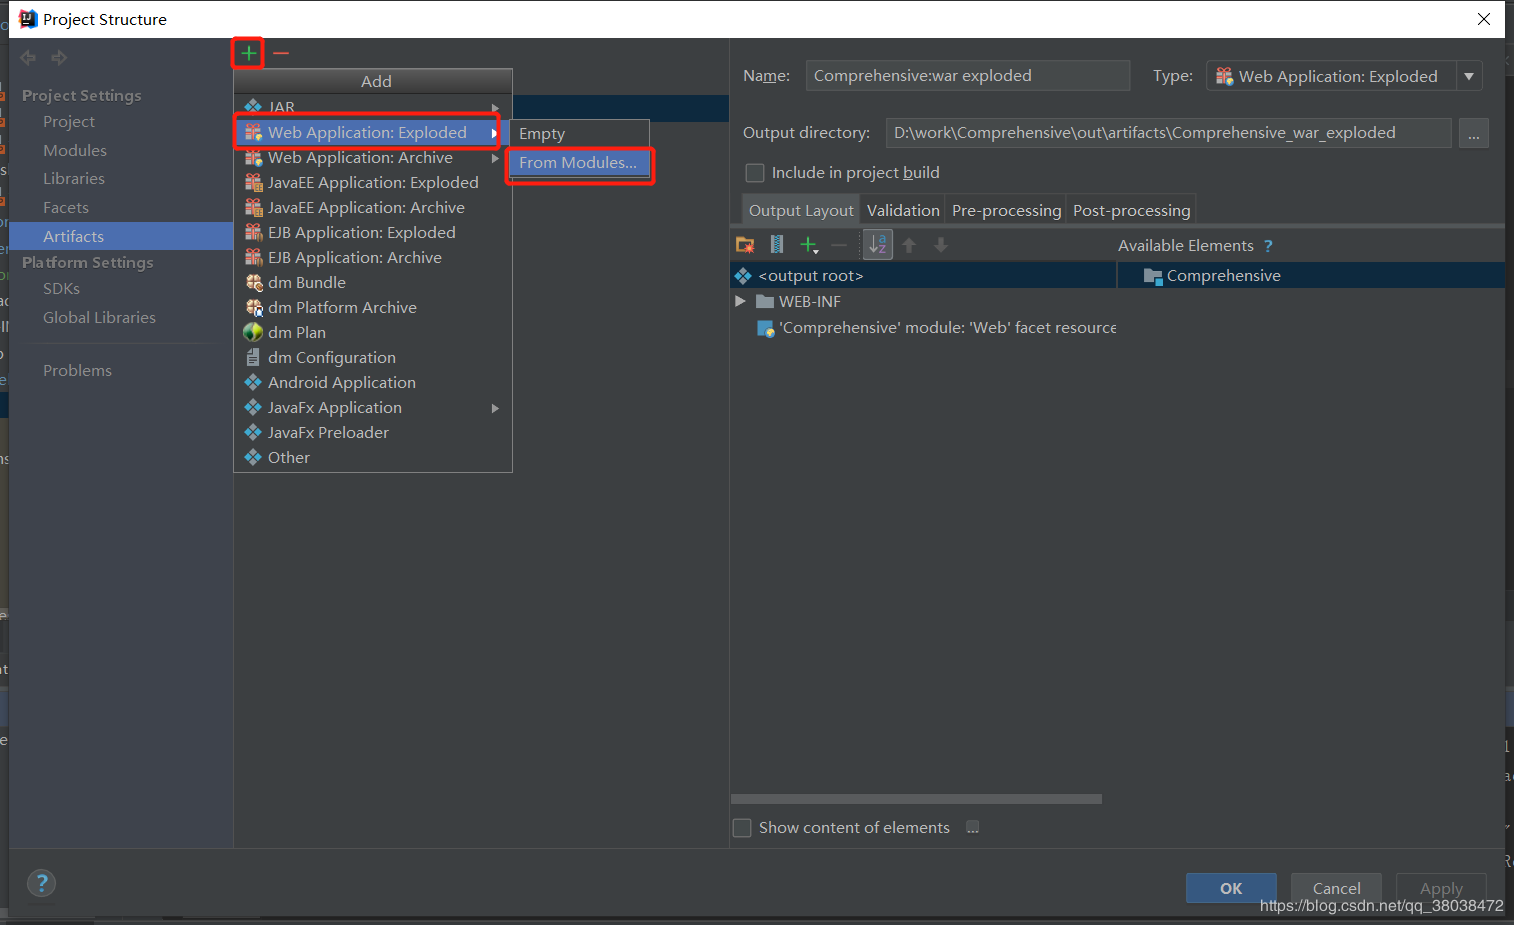
Task: Expand JavaFx Application submenu arrow
Action: (x=495, y=408)
